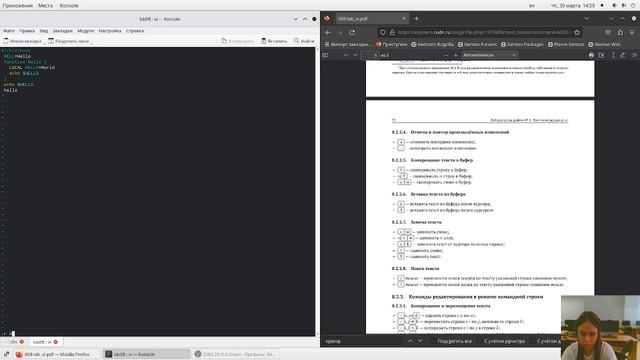Go back in Firefox
Screen dimensions: 640x360
click(328, 32)
